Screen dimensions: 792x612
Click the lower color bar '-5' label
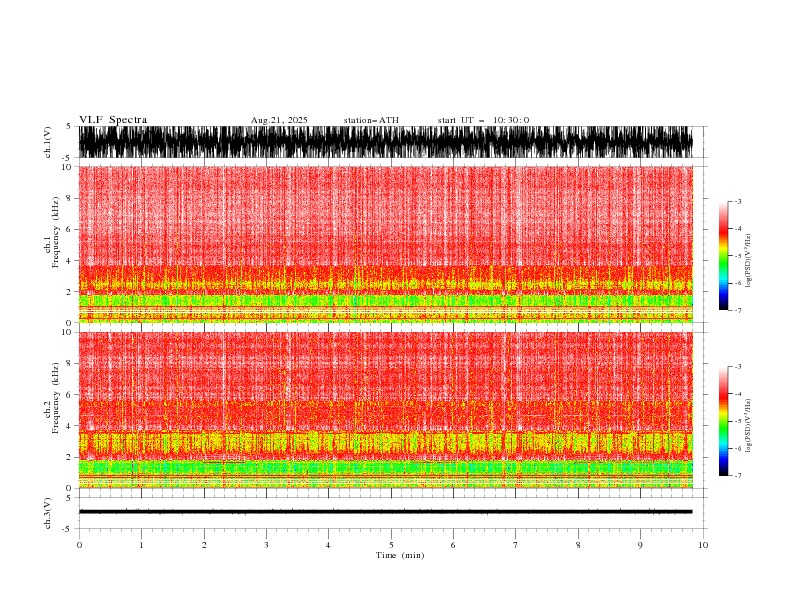pos(737,421)
